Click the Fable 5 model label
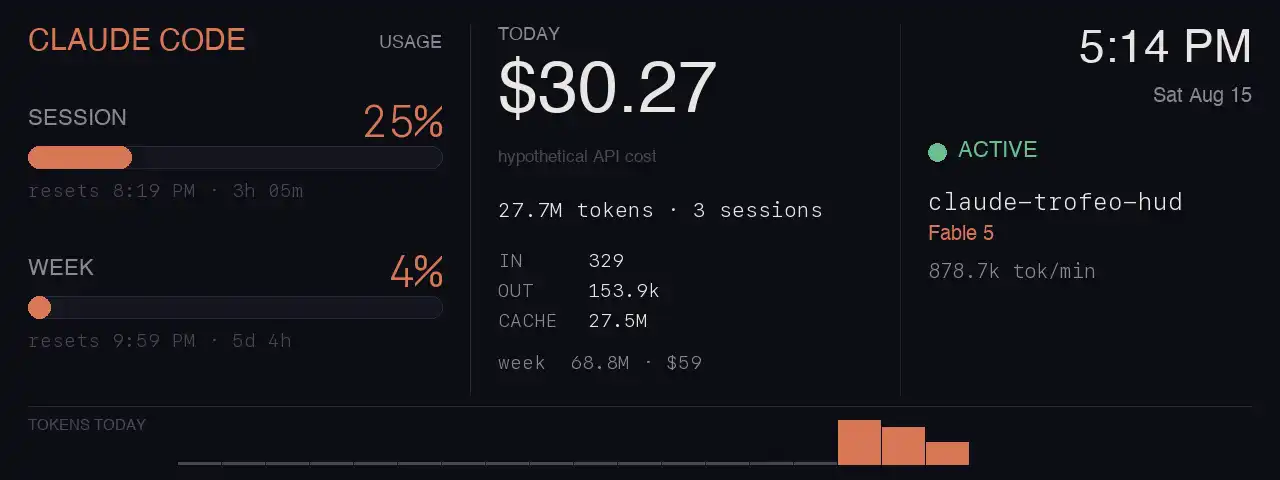This screenshot has height=480, width=1280. 960,233
